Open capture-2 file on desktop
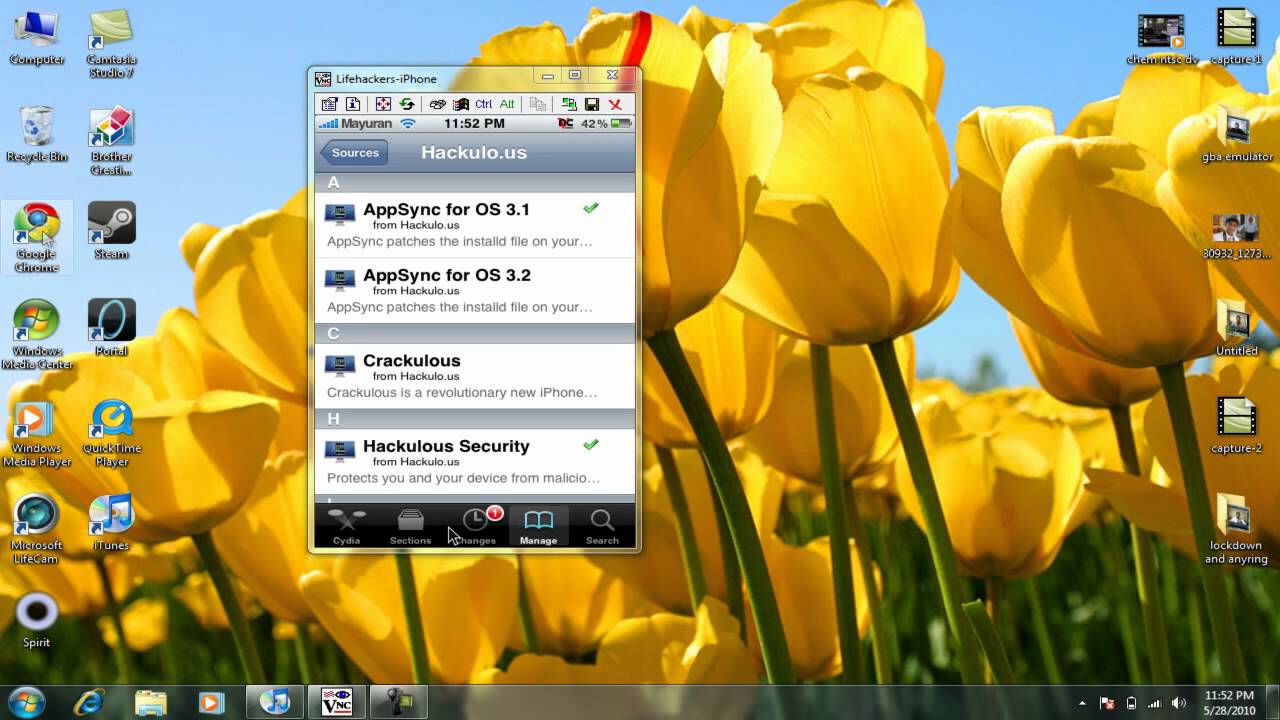The width and height of the screenshot is (1280, 720). tap(1237, 426)
